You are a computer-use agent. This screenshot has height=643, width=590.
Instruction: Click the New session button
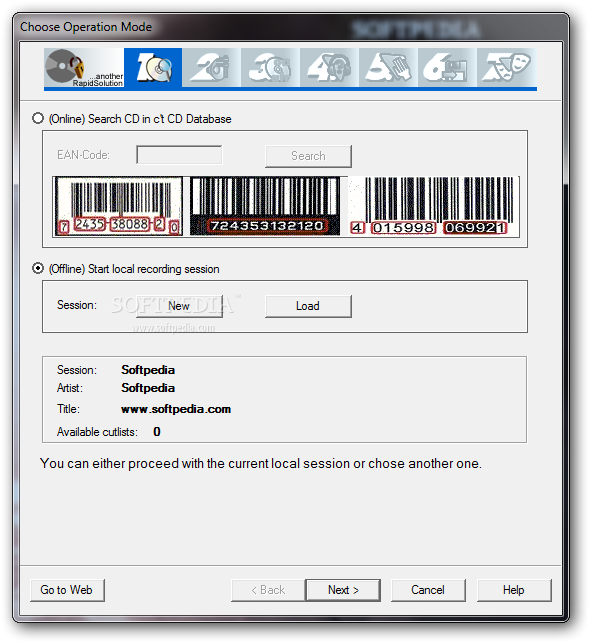coord(179,306)
